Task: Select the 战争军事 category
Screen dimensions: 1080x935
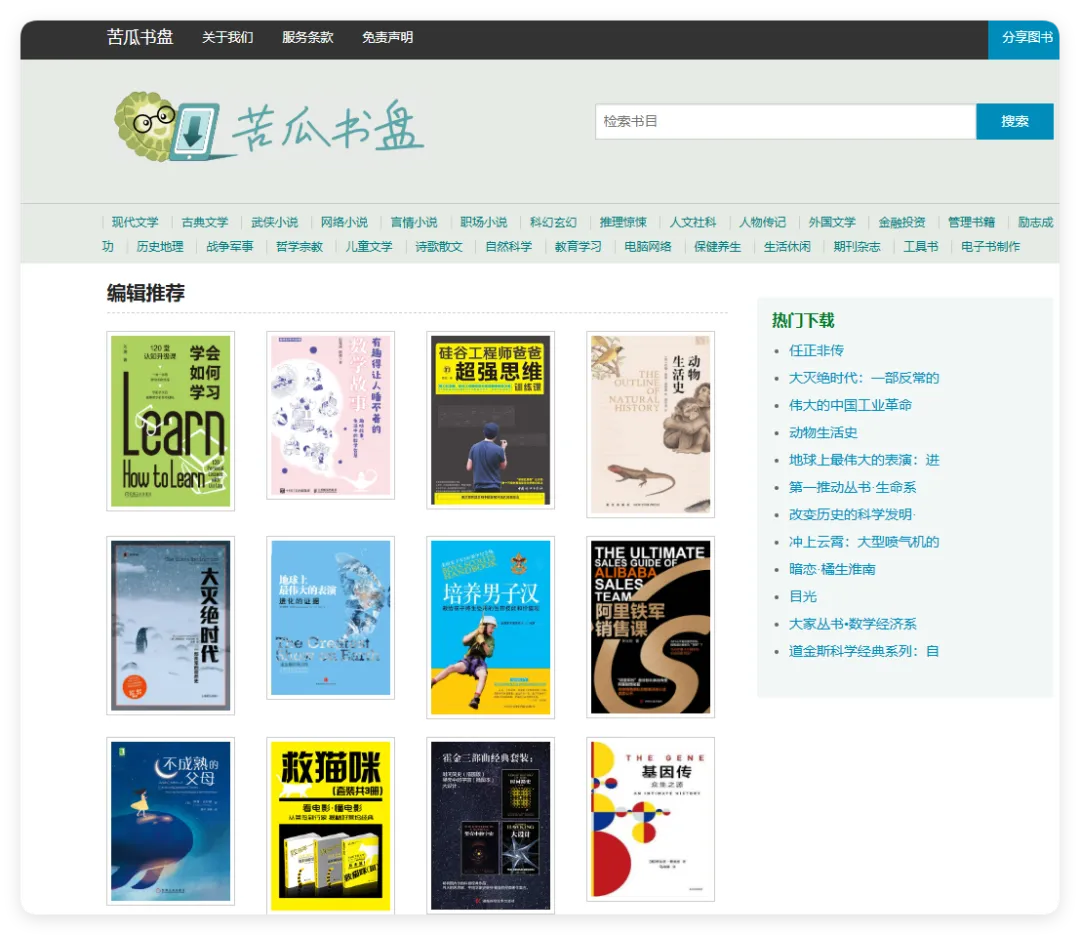Action: click(229, 246)
